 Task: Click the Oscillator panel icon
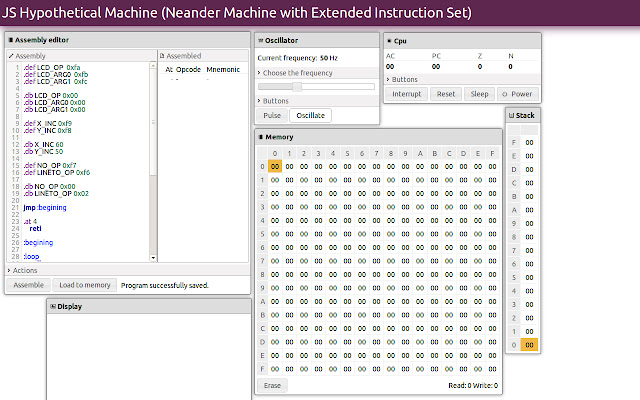[260, 40]
